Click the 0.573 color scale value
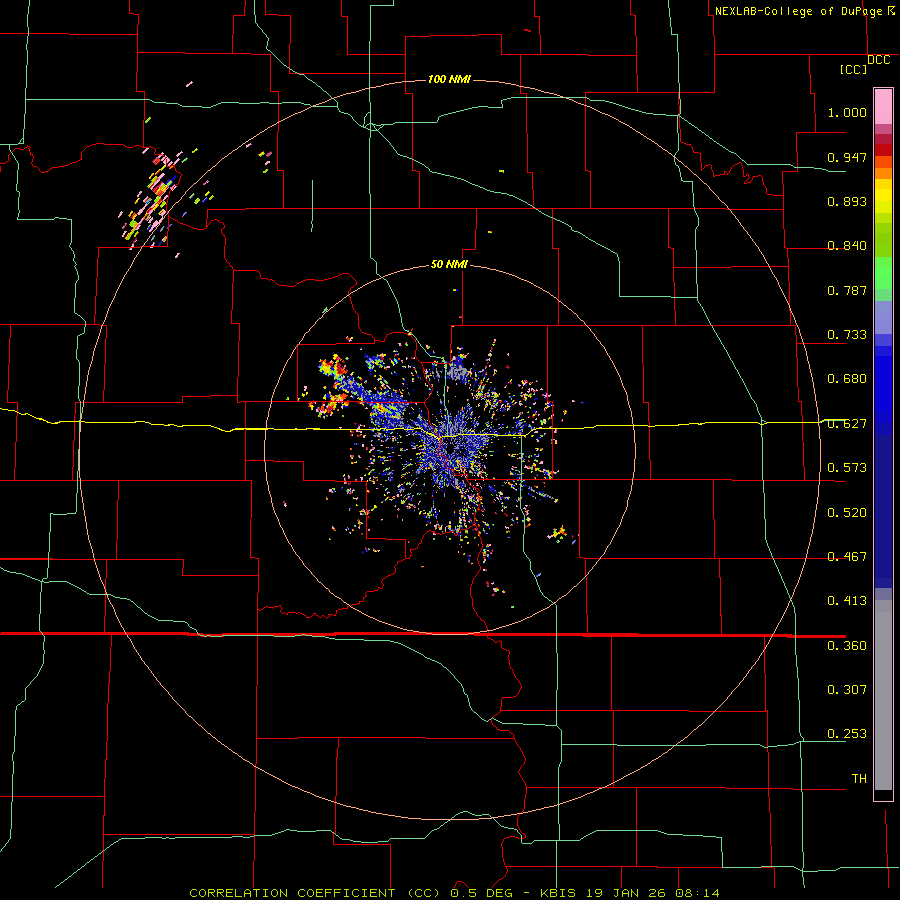The width and height of the screenshot is (900, 900). coord(847,468)
